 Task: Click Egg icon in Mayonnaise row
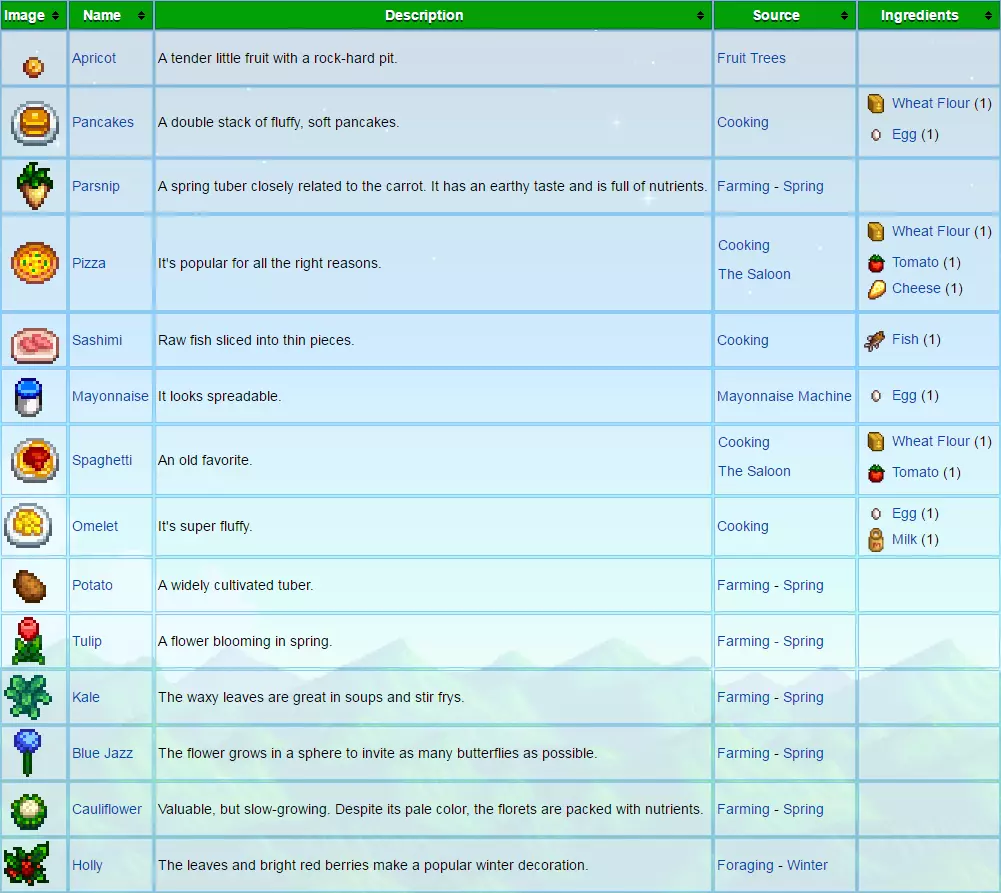(876, 396)
